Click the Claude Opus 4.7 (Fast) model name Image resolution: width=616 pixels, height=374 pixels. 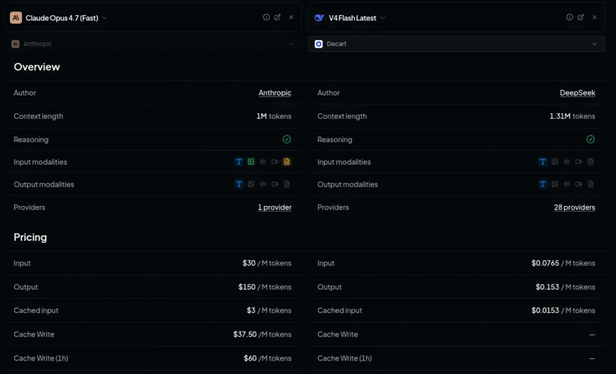click(62, 18)
